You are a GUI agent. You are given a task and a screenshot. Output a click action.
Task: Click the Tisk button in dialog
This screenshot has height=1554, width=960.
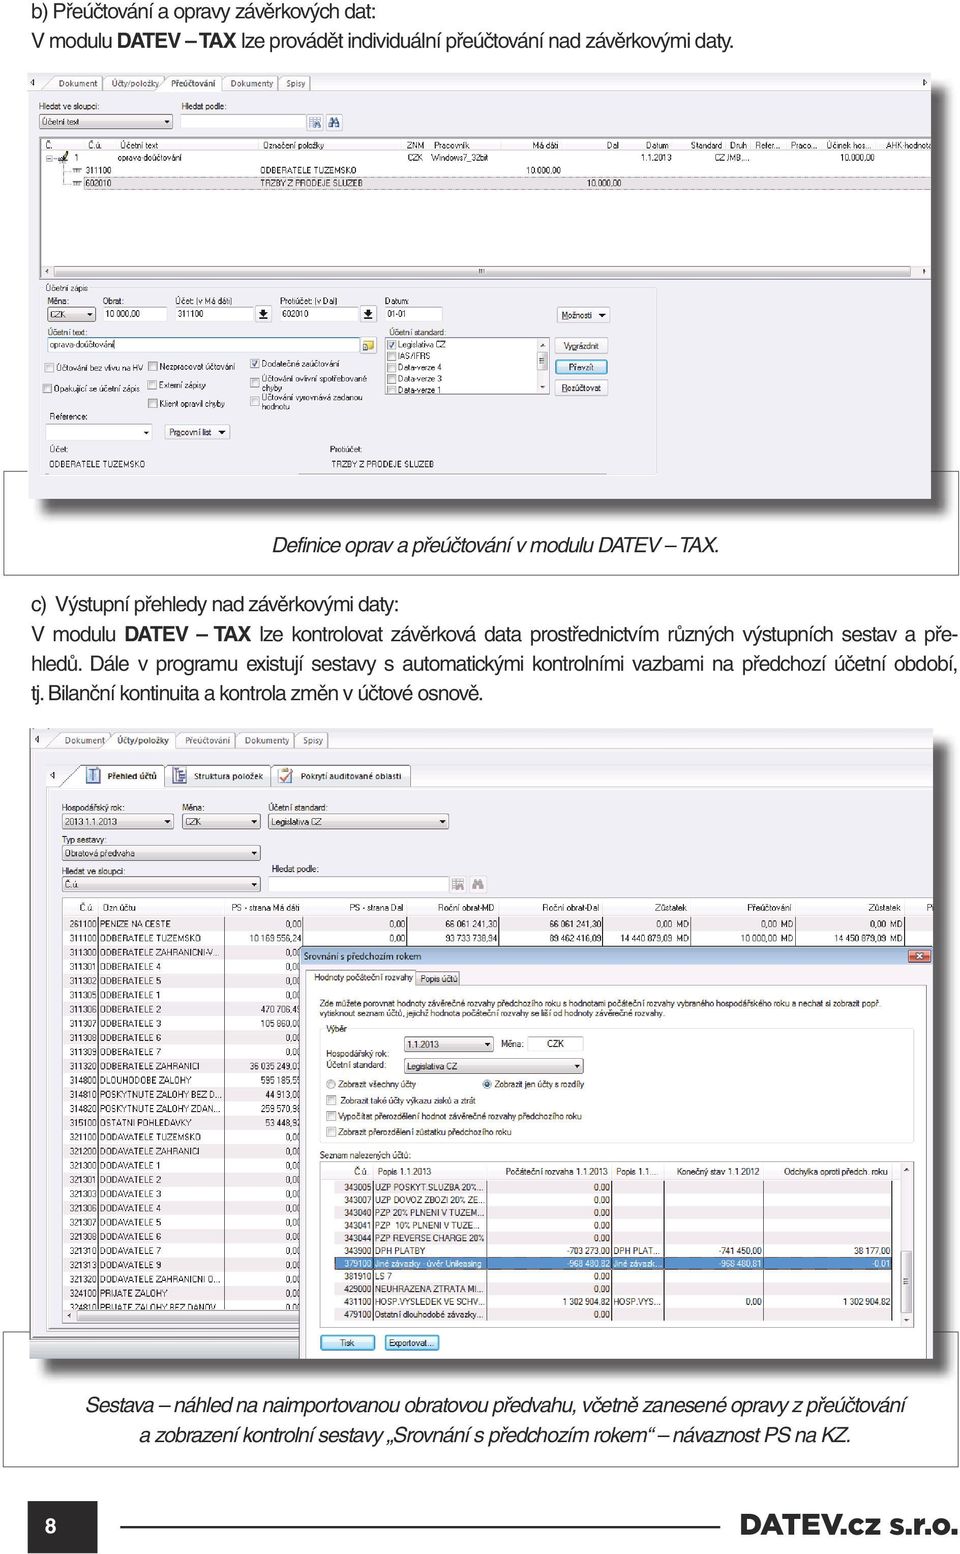347,1343
